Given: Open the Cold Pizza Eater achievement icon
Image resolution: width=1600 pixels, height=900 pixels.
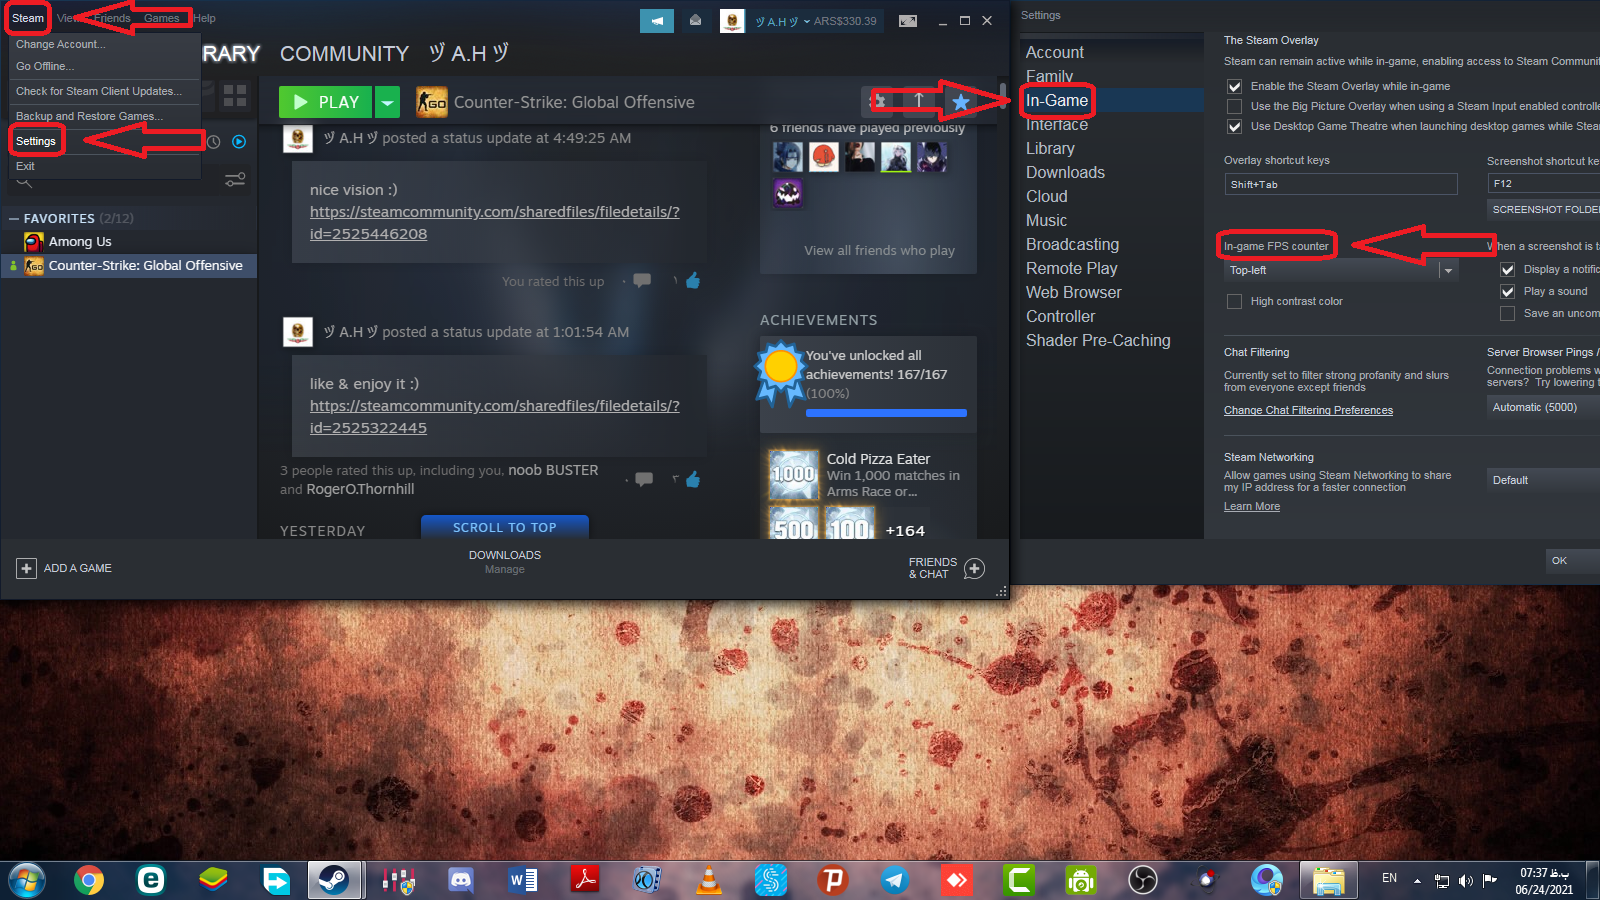Looking at the screenshot, I should pos(794,474).
